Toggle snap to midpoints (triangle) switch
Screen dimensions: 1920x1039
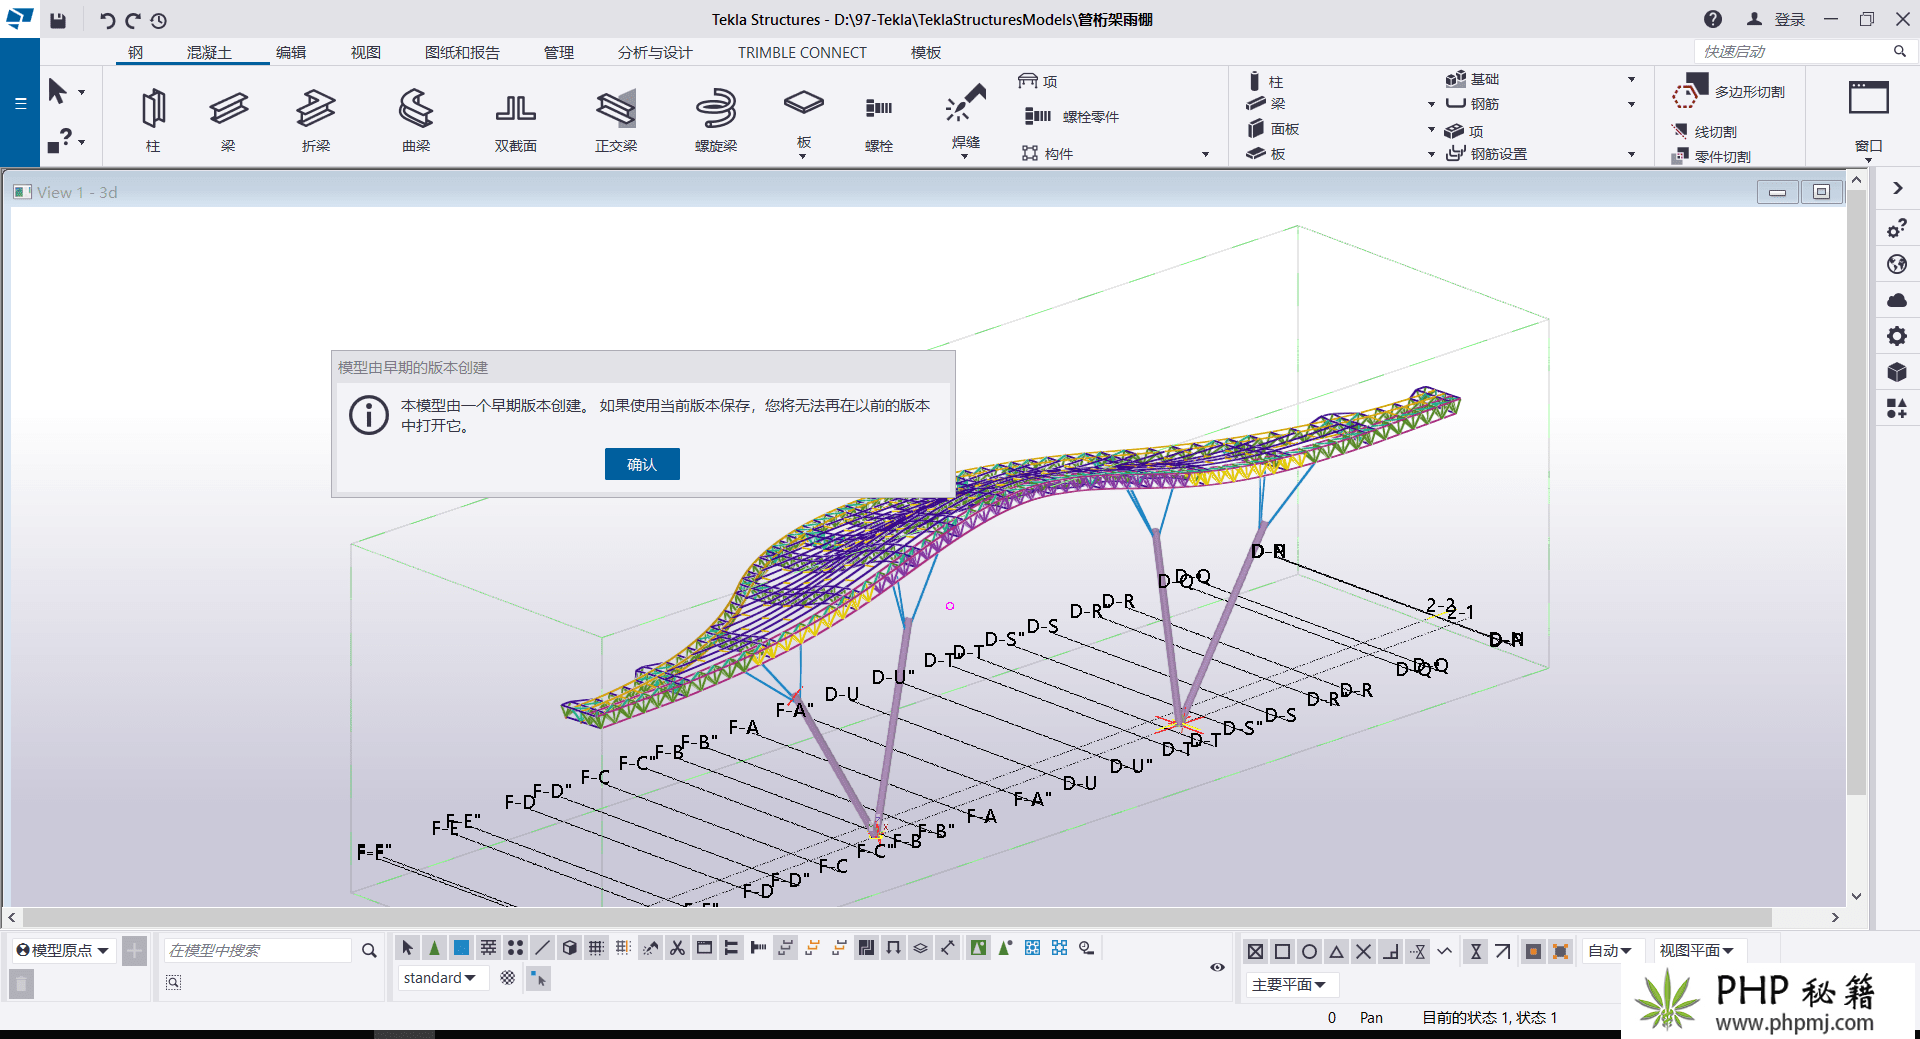[1336, 951]
